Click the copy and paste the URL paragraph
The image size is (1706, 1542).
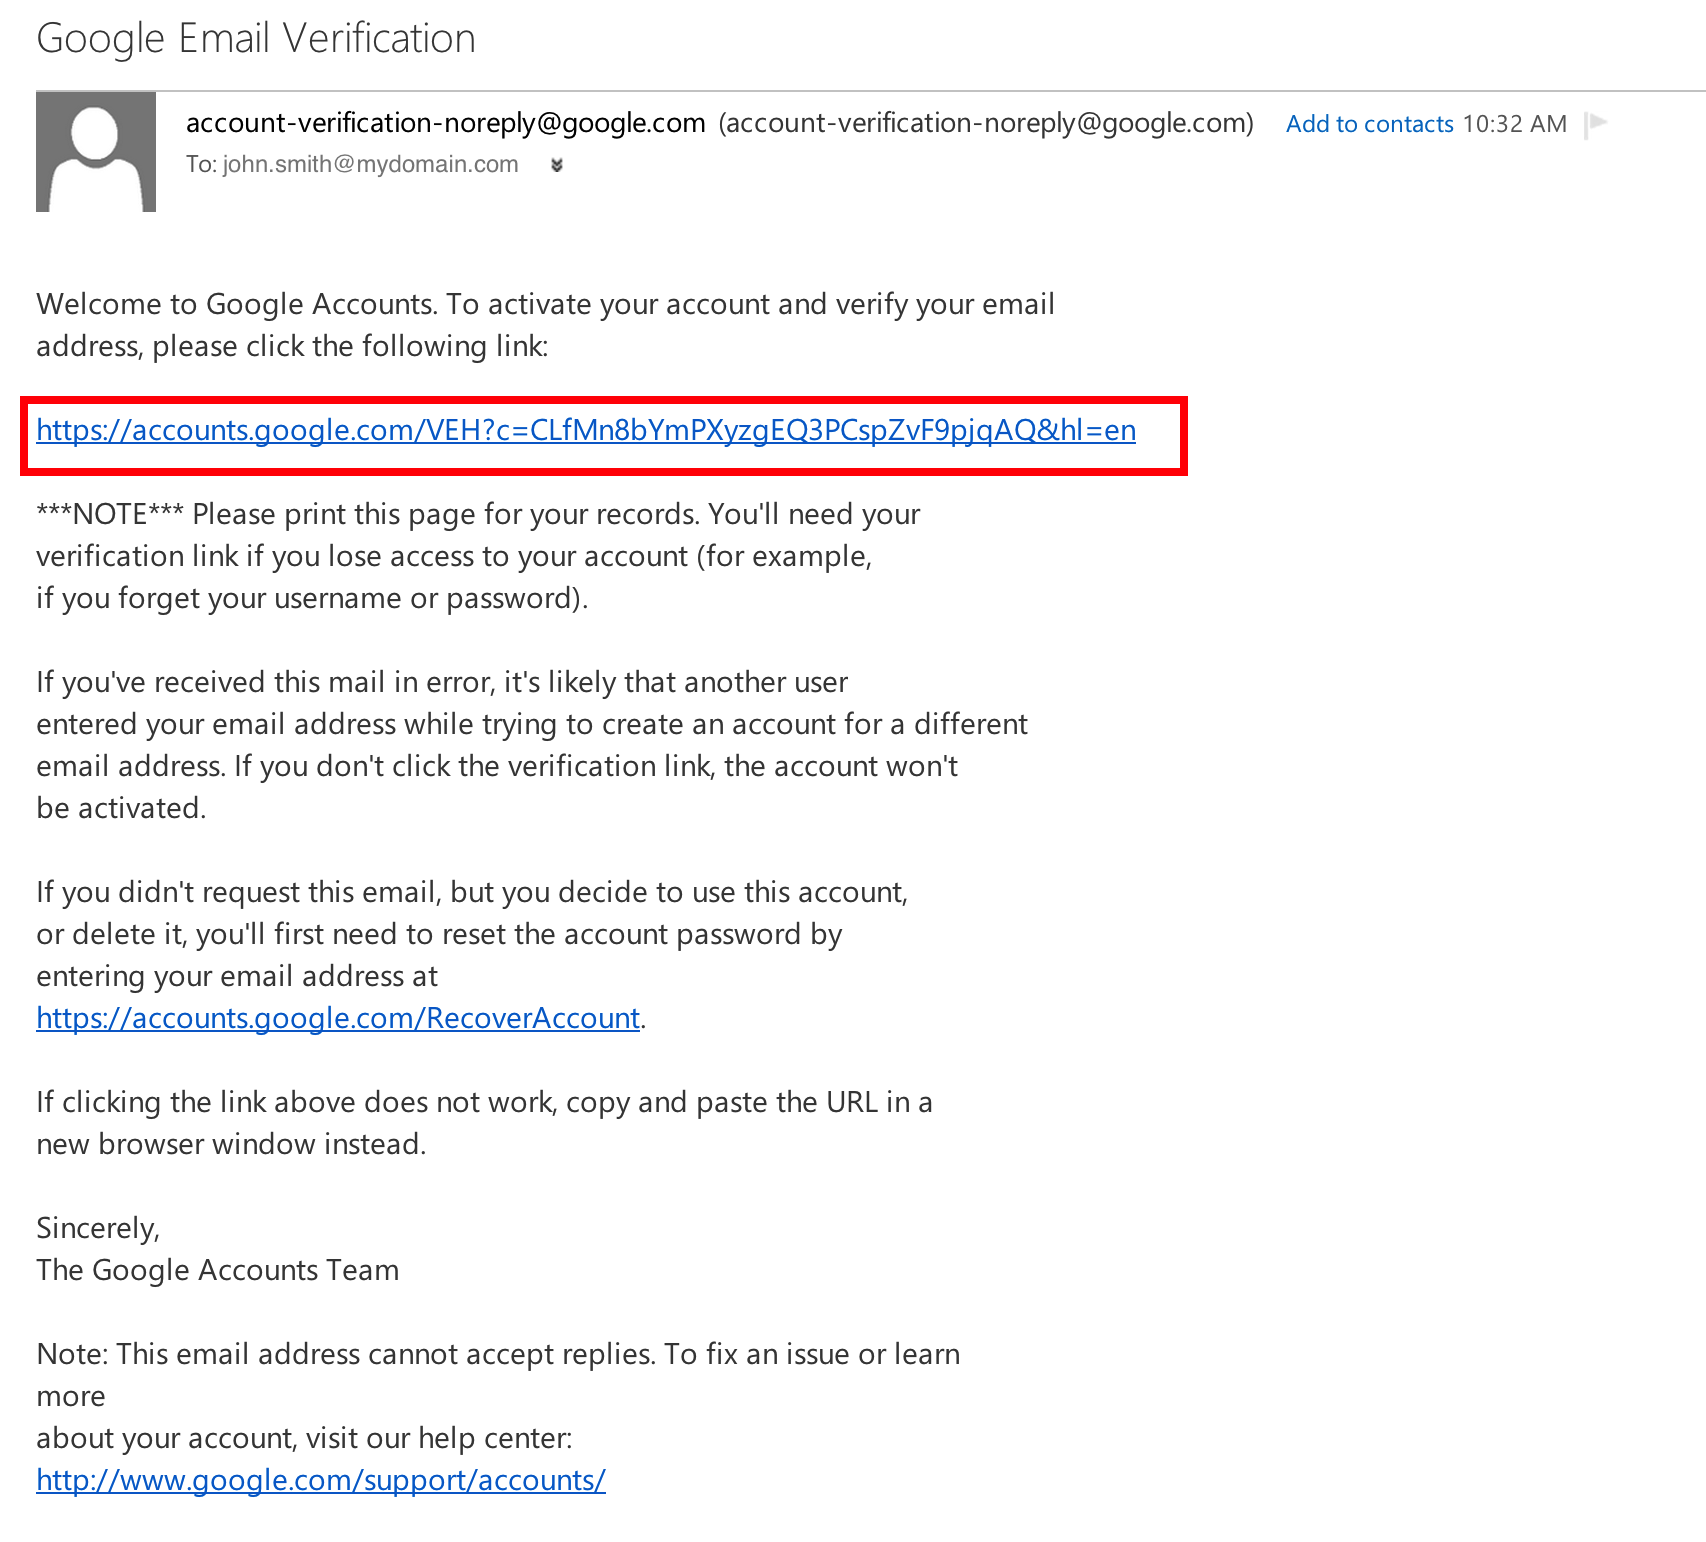tap(484, 1123)
